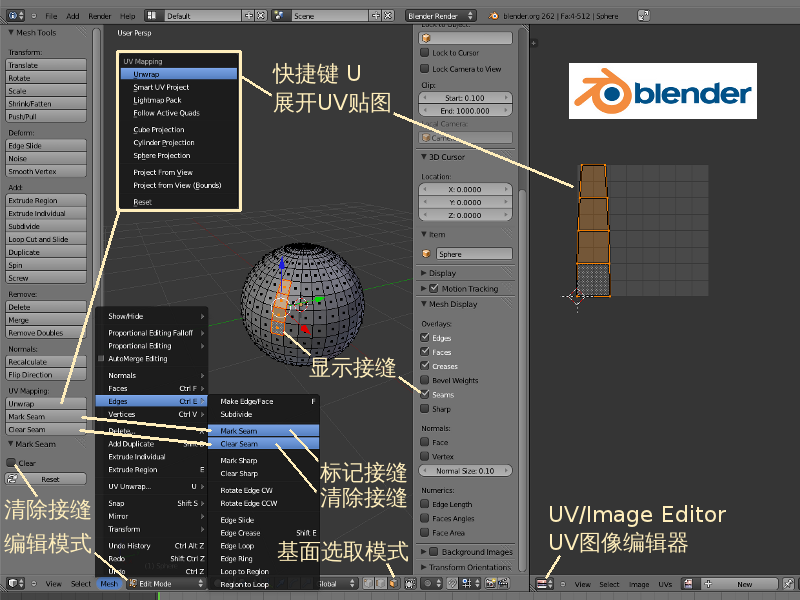Delete the current scene with X icon
The image size is (800, 600).
pyautogui.click(x=388, y=16)
